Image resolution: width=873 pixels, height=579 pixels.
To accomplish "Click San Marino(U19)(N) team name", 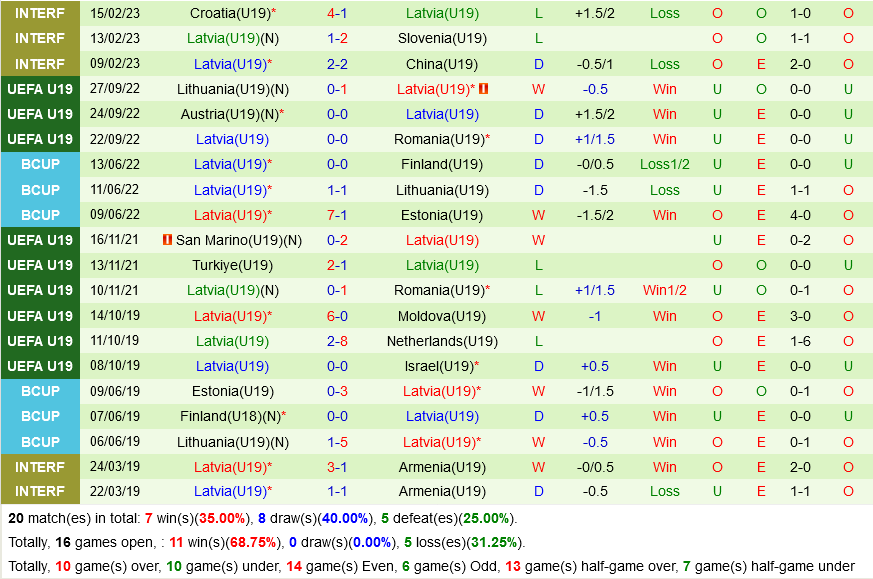I will (x=239, y=240).
